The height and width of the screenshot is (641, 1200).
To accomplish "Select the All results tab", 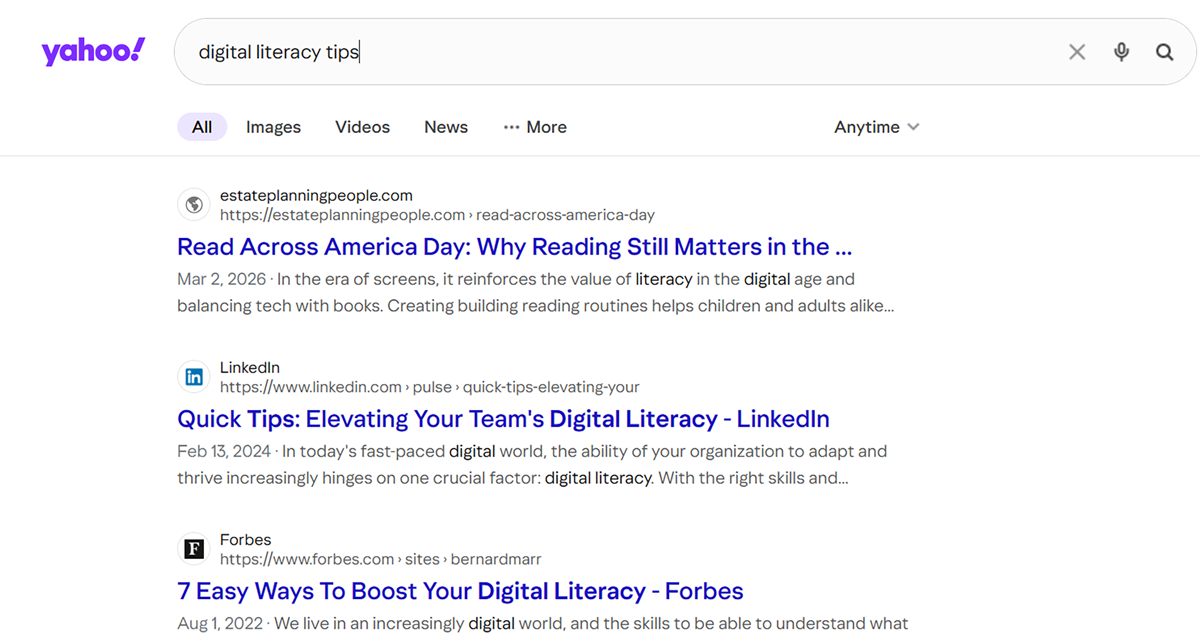I will click(202, 127).
